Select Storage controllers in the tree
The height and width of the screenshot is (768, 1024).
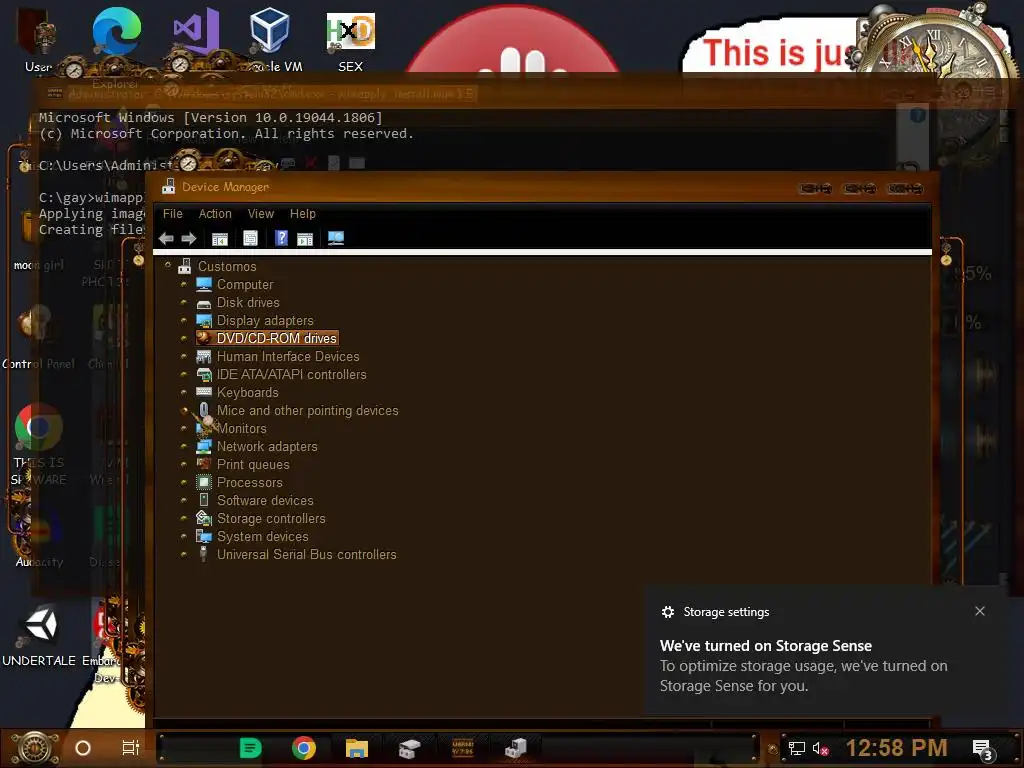271,519
